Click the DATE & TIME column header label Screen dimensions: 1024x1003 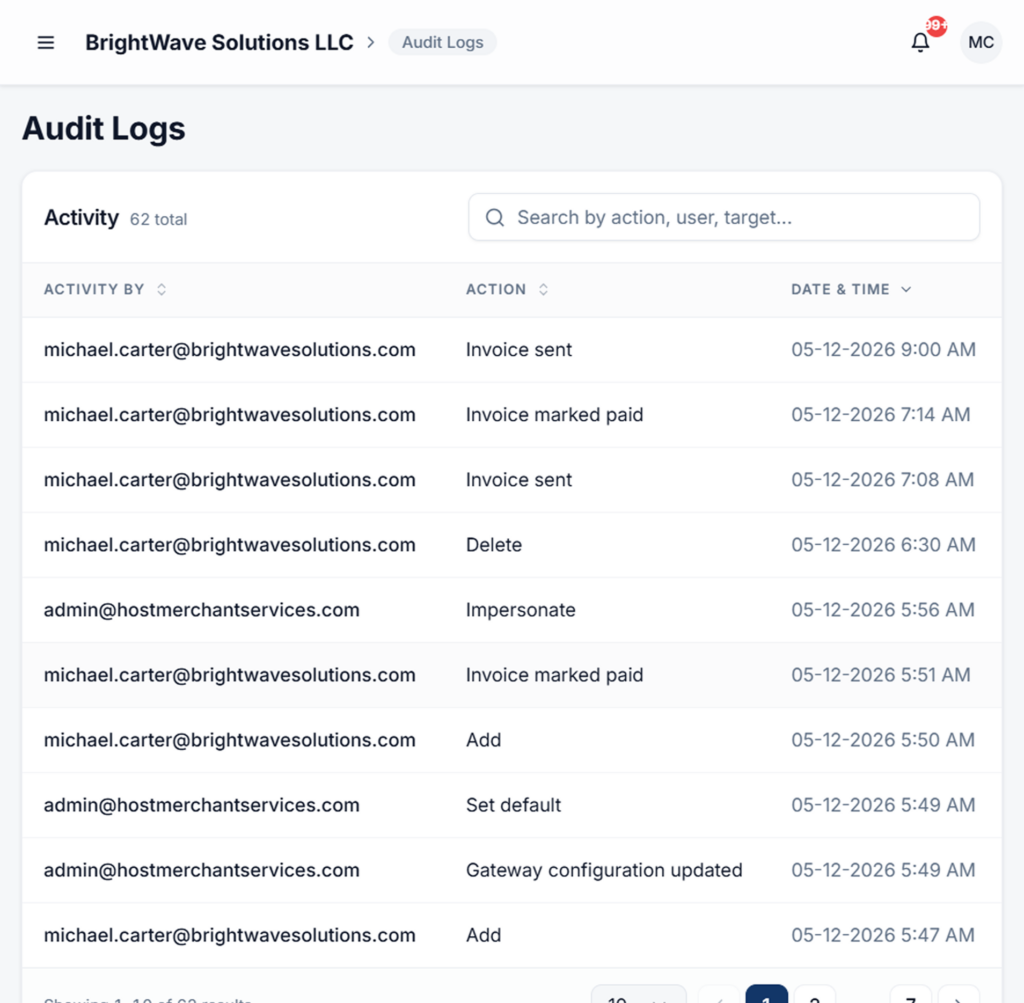840,289
